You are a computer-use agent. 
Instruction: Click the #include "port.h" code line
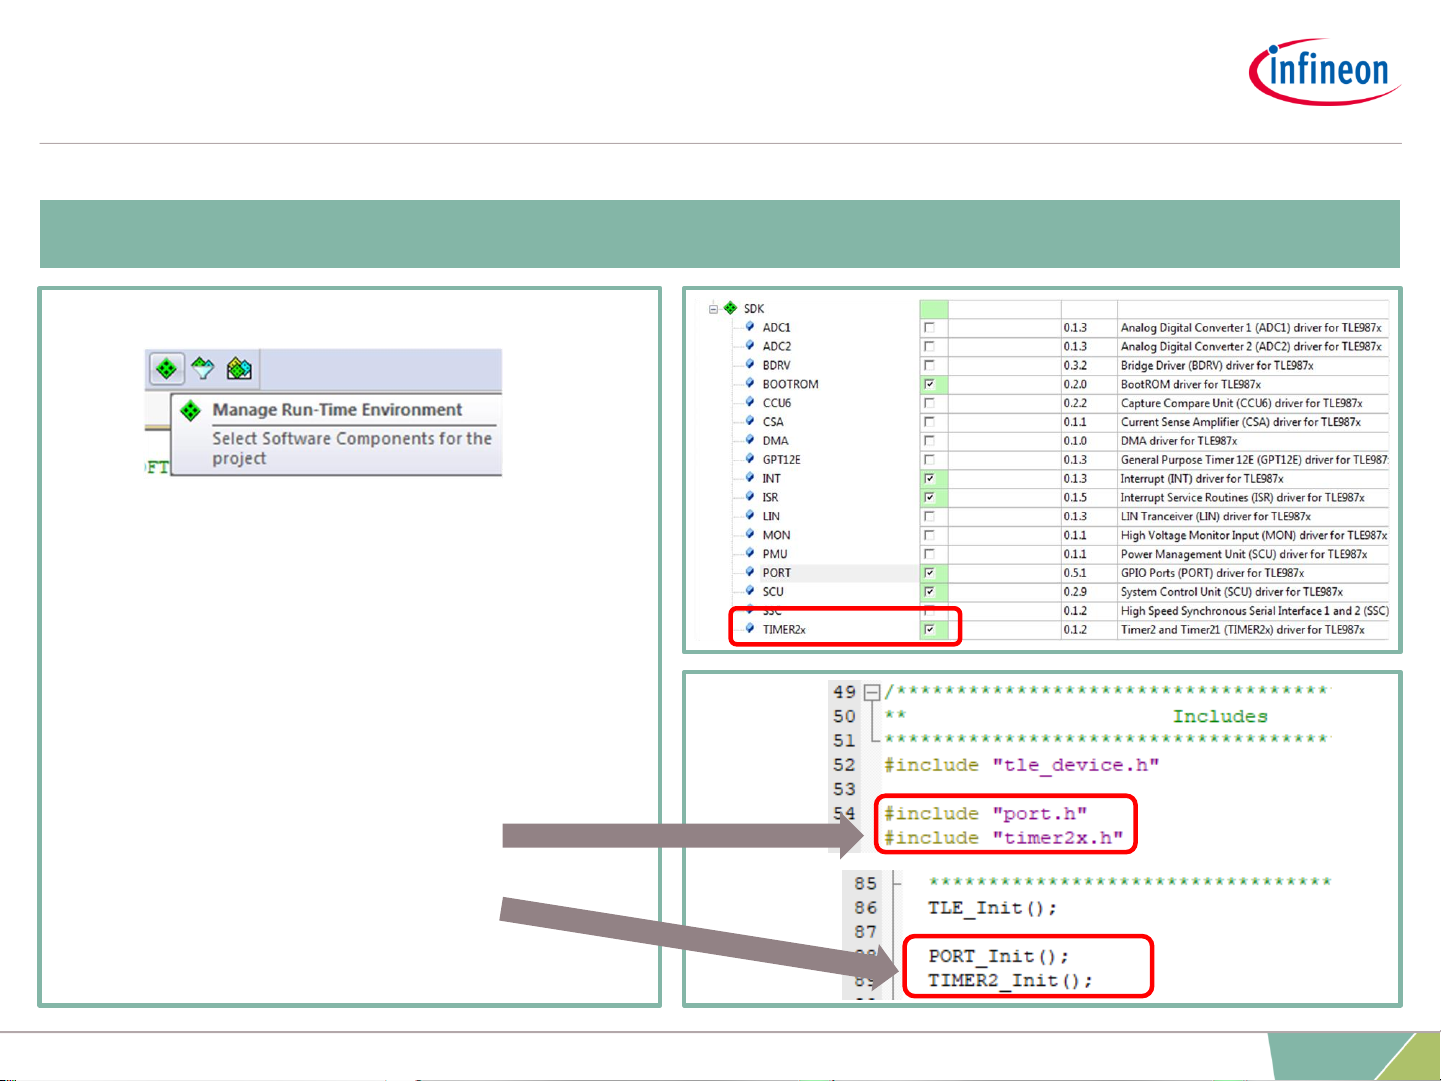(x=985, y=814)
